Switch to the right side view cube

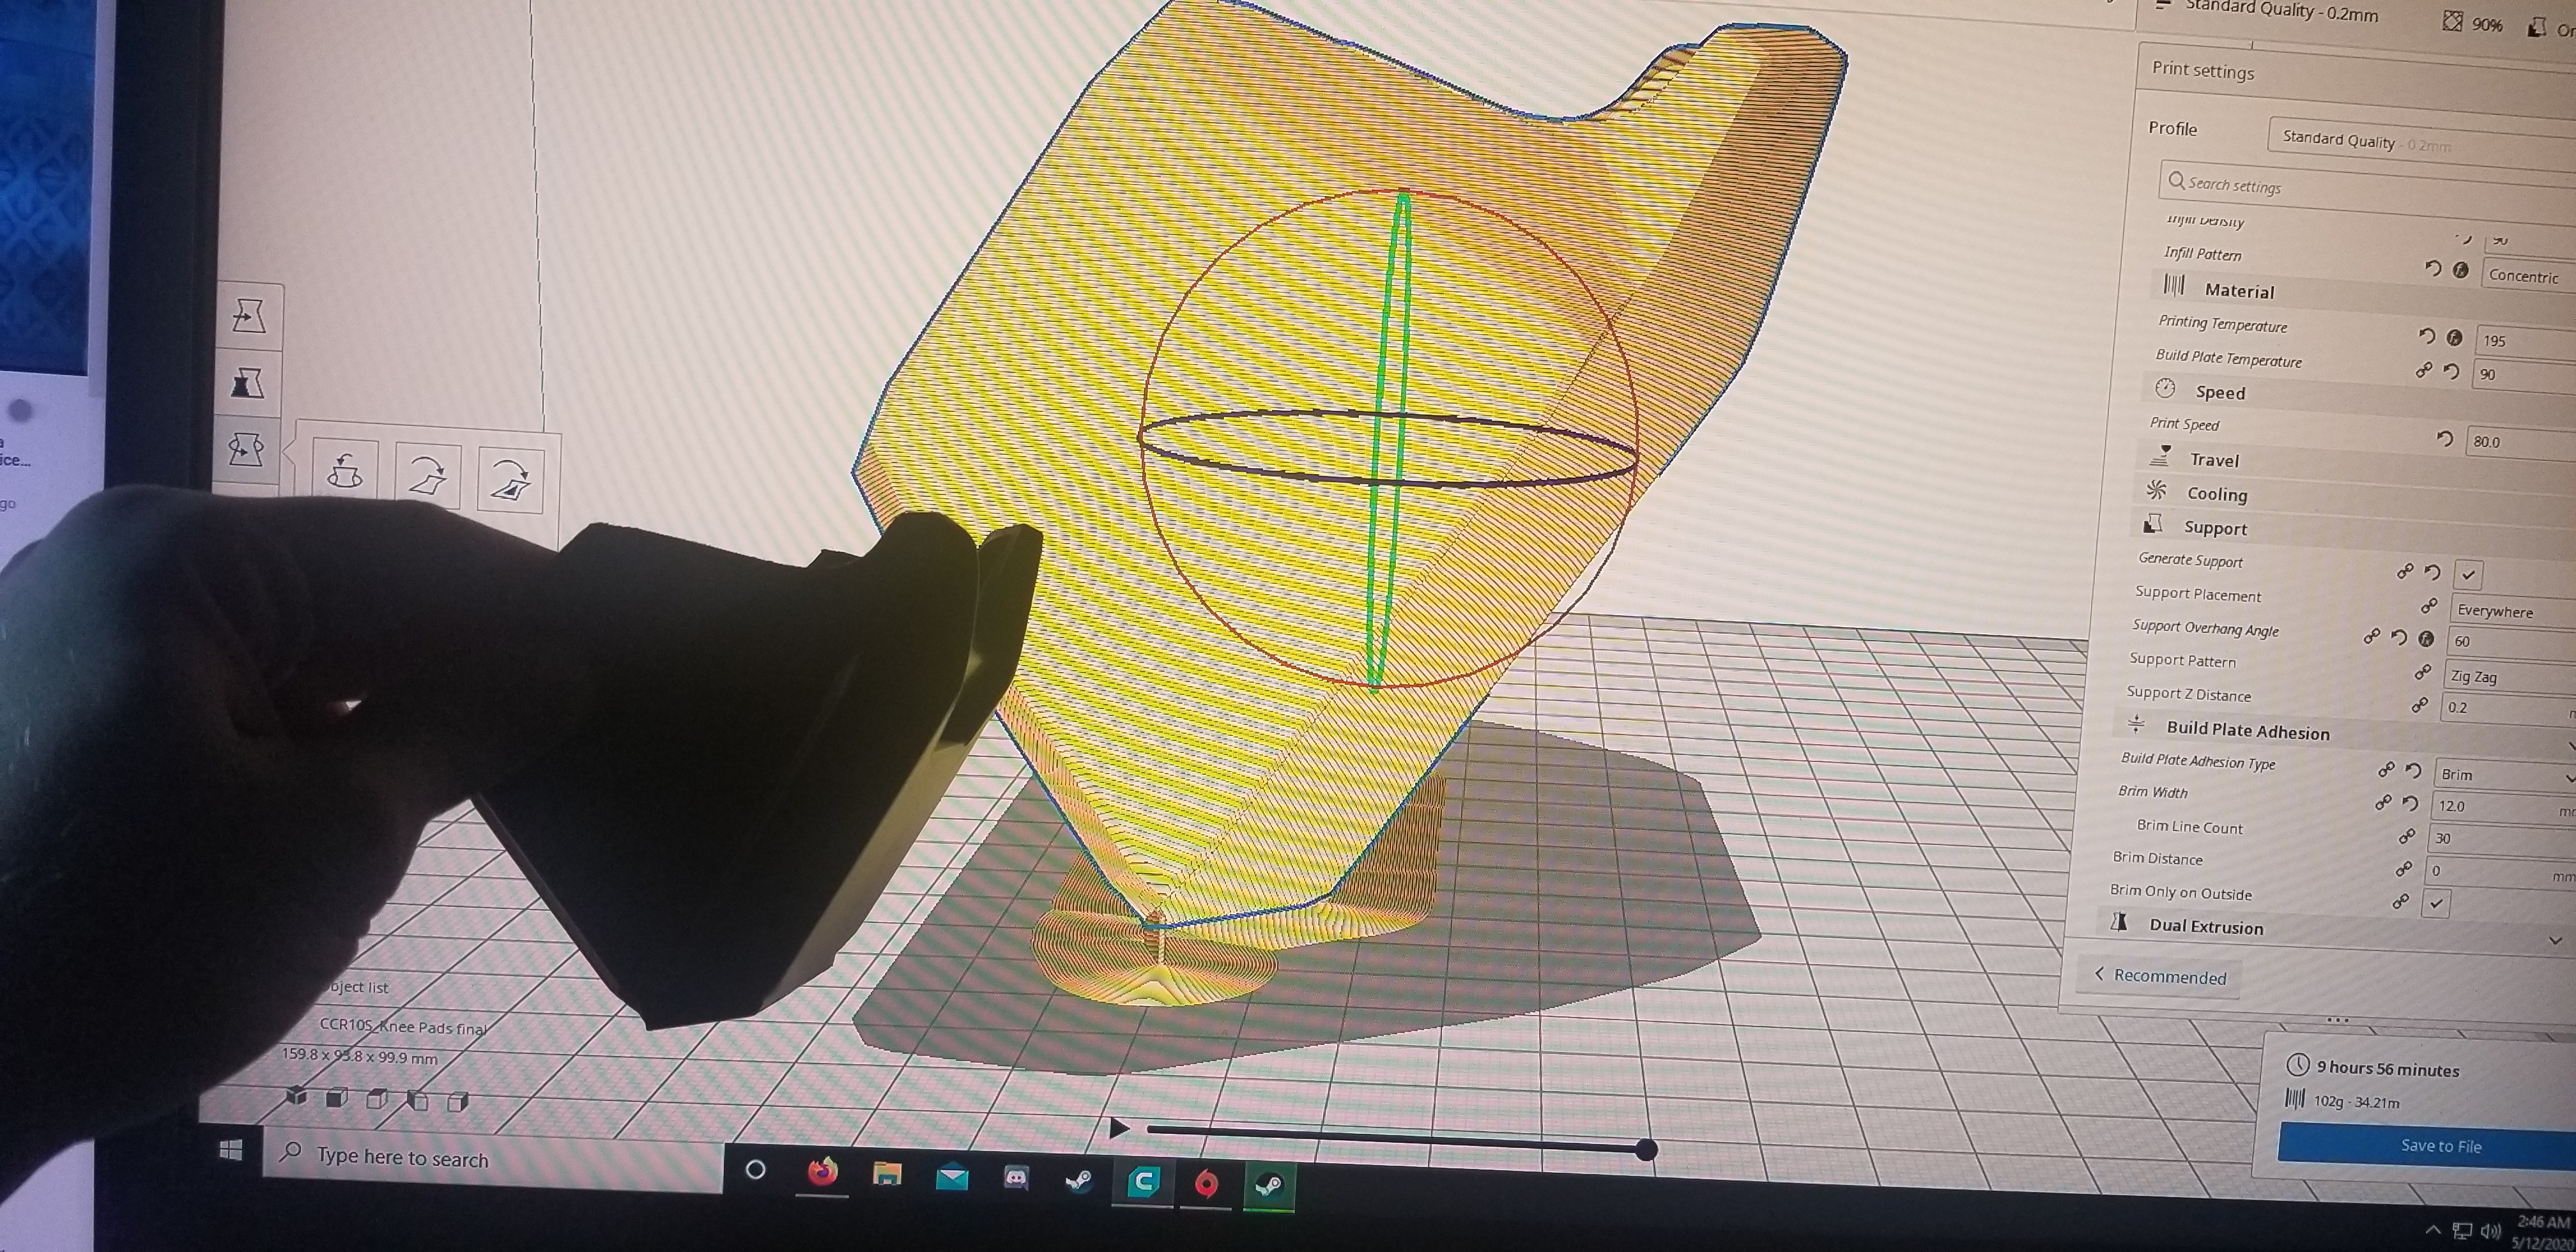click(x=458, y=1102)
